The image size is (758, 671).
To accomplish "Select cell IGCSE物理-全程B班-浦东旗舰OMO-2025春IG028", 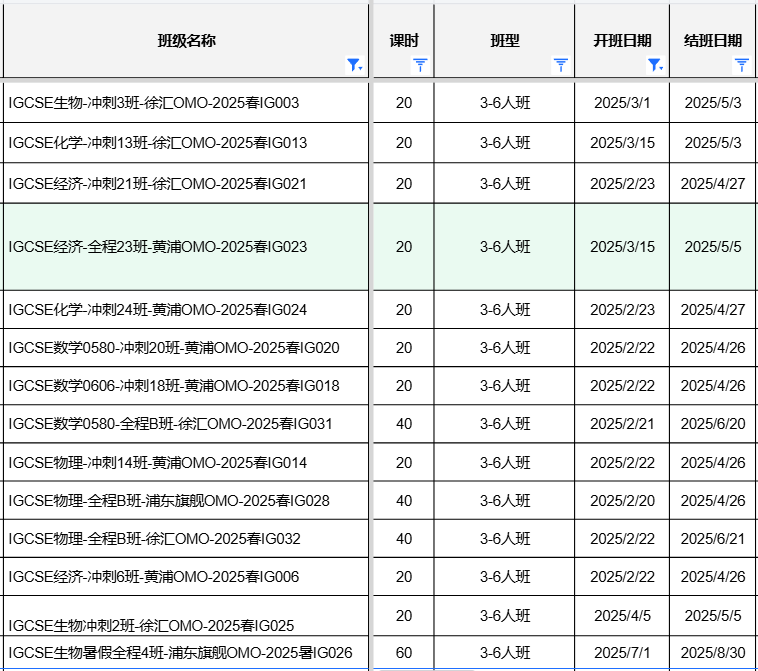I will (186, 500).
